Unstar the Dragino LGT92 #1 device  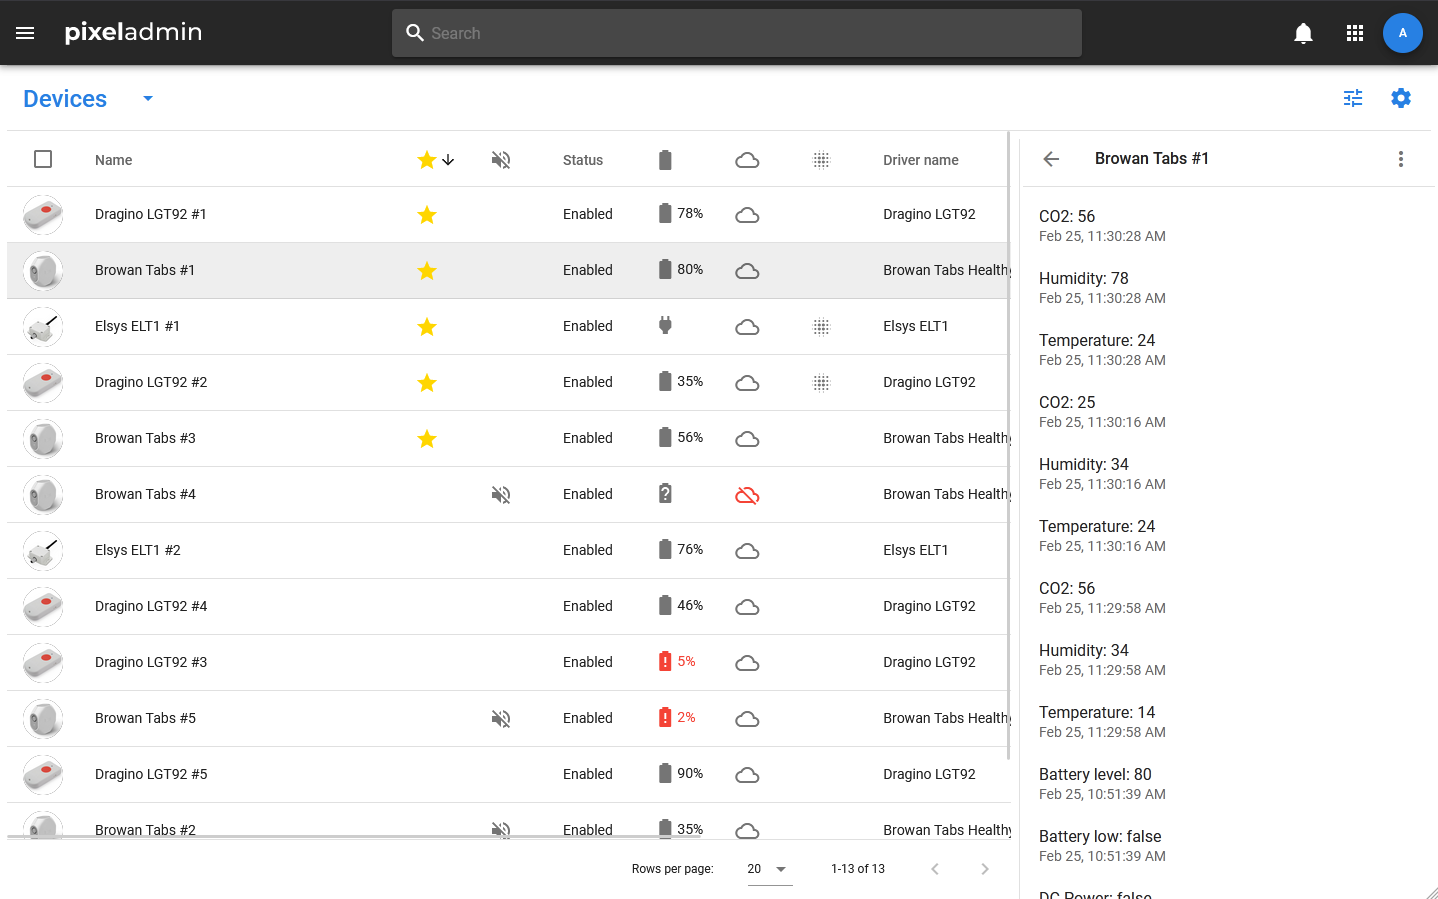pos(427,215)
